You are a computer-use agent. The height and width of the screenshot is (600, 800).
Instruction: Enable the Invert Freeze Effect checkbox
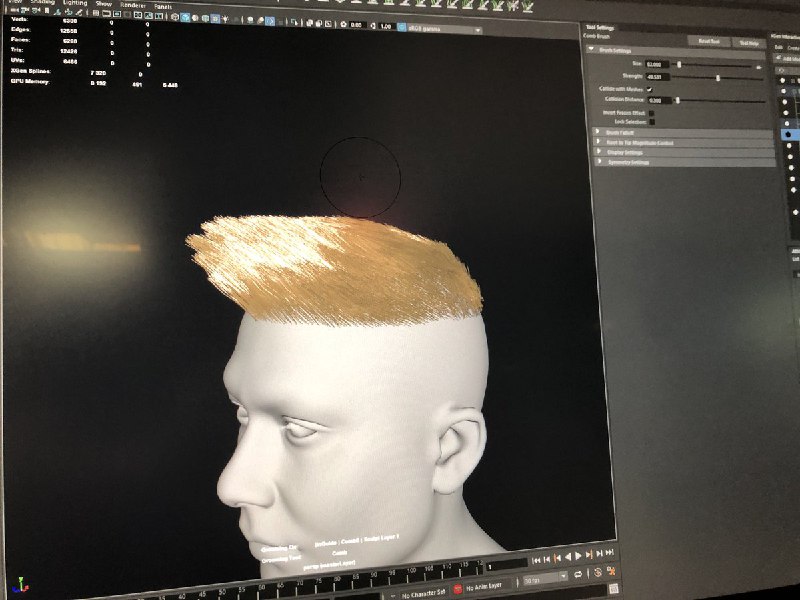point(652,113)
